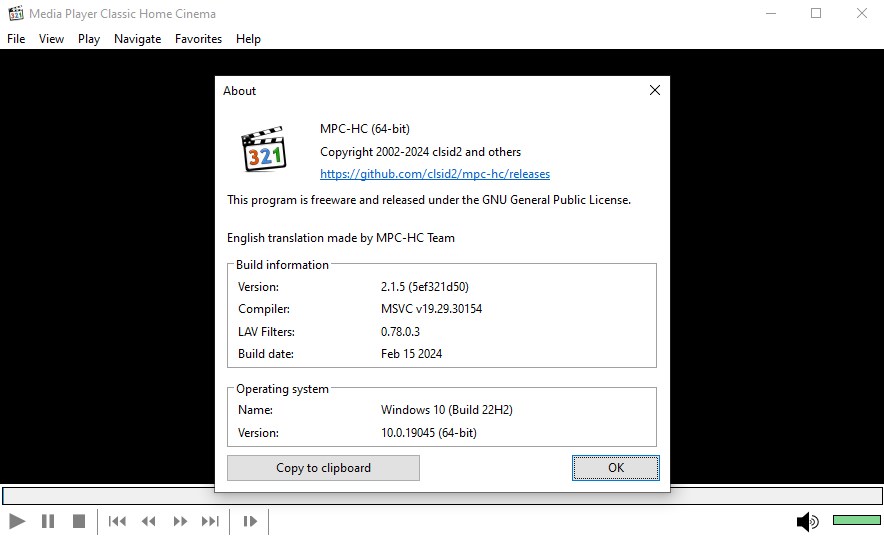The width and height of the screenshot is (884, 540).
Task: Open the Navigate menu
Action: click(x=138, y=39)
